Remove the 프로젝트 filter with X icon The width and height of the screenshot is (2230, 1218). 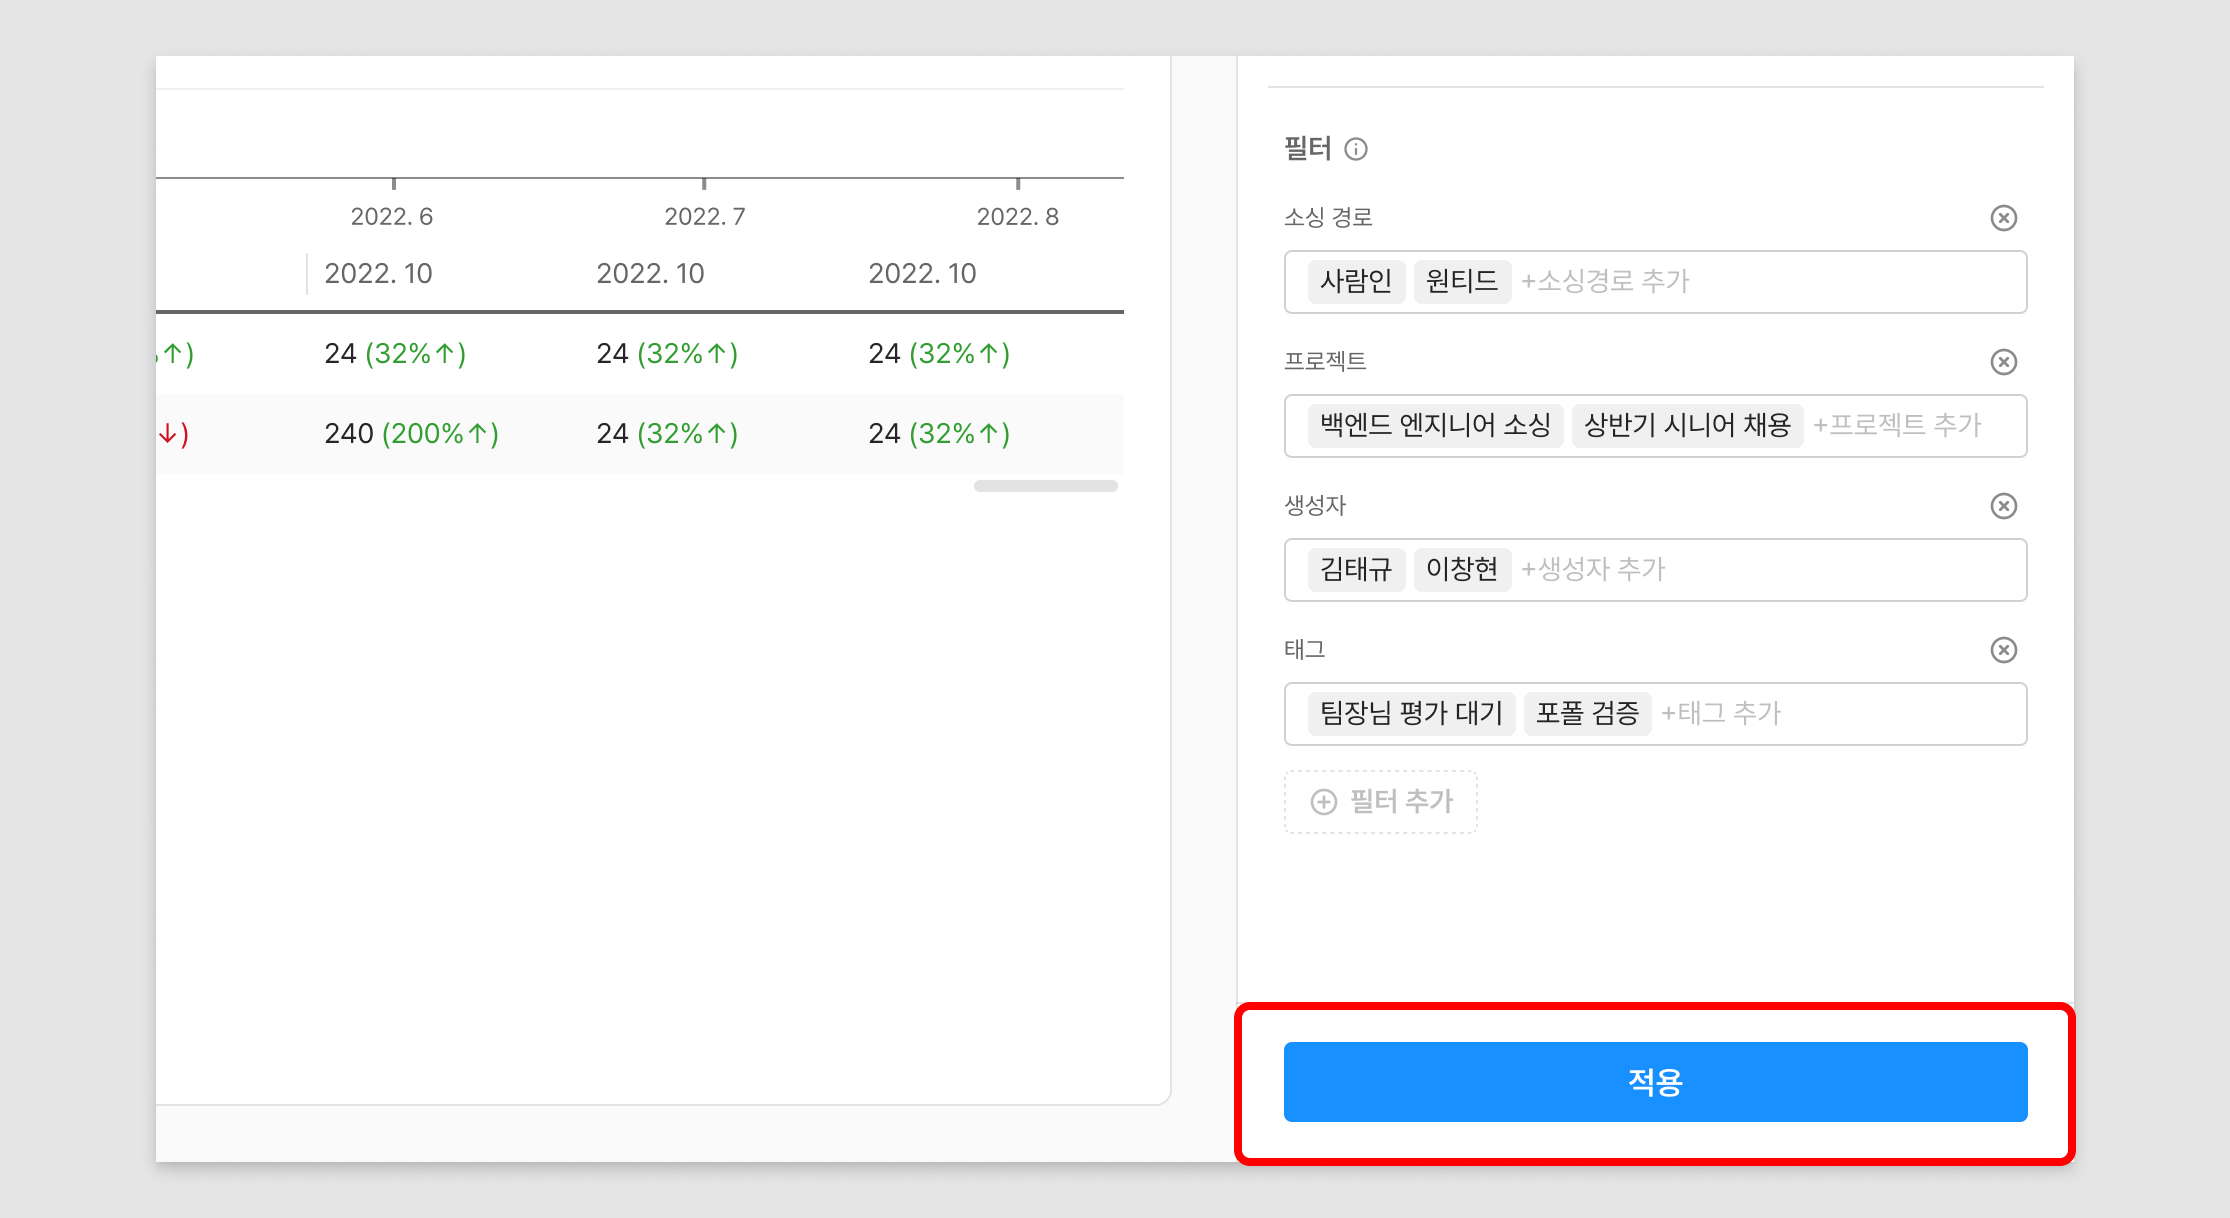(2003, 362)
